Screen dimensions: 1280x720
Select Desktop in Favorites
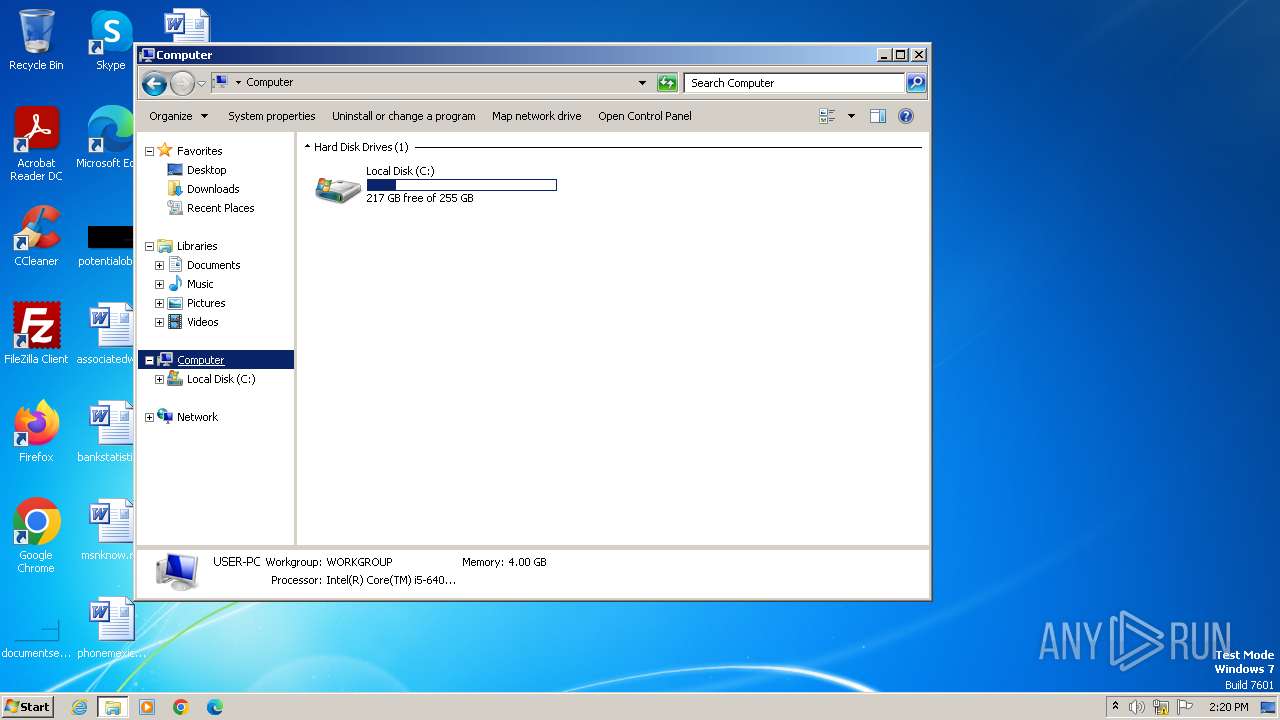(206, 170)
